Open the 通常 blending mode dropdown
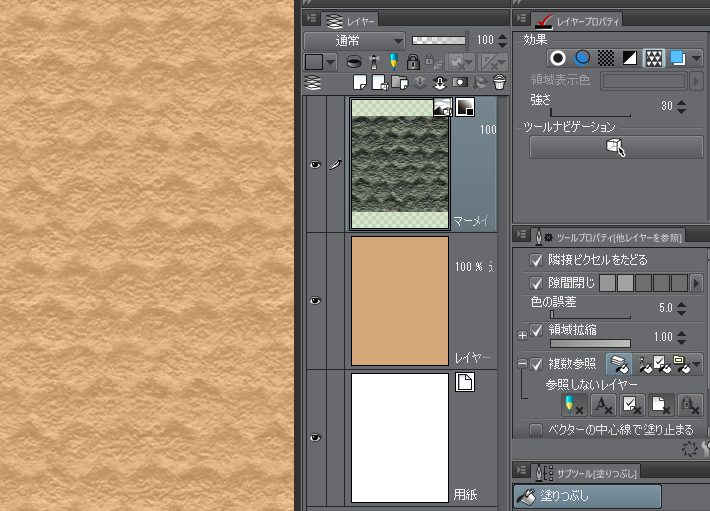Image resolution: width=710 pixels, height=511 pixels. coord(355,41)
